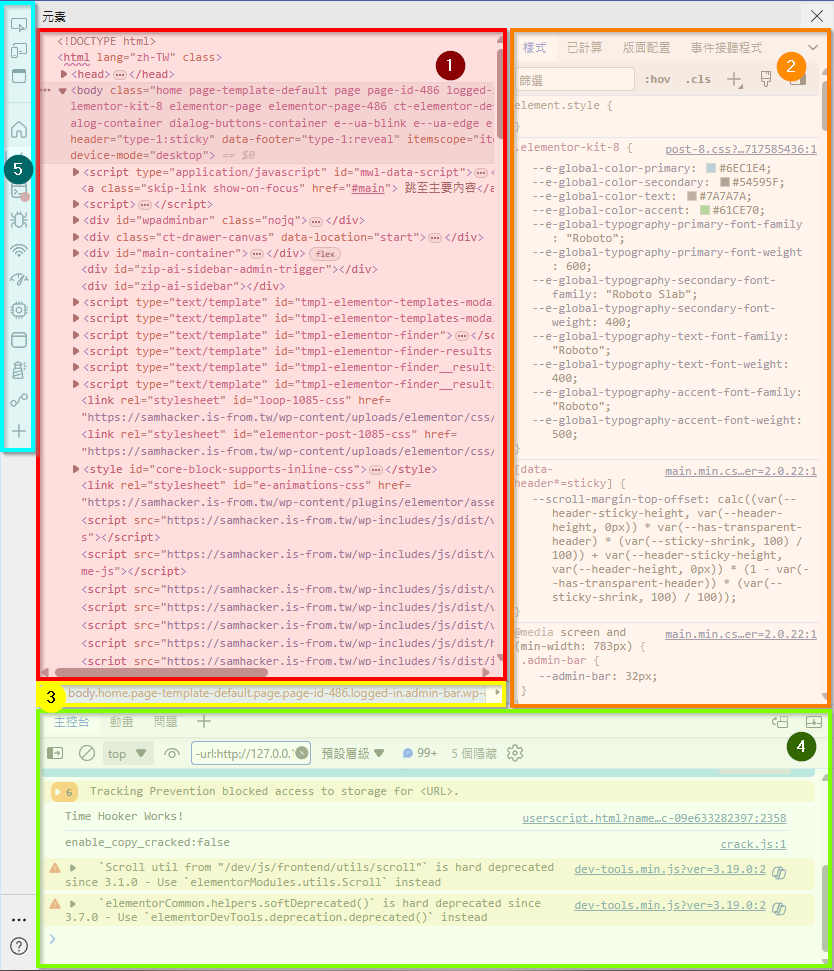Screen dimensions: 834x971
Task: Open color picker for #61CE70 swatch
Action: [x=705, y=211]
